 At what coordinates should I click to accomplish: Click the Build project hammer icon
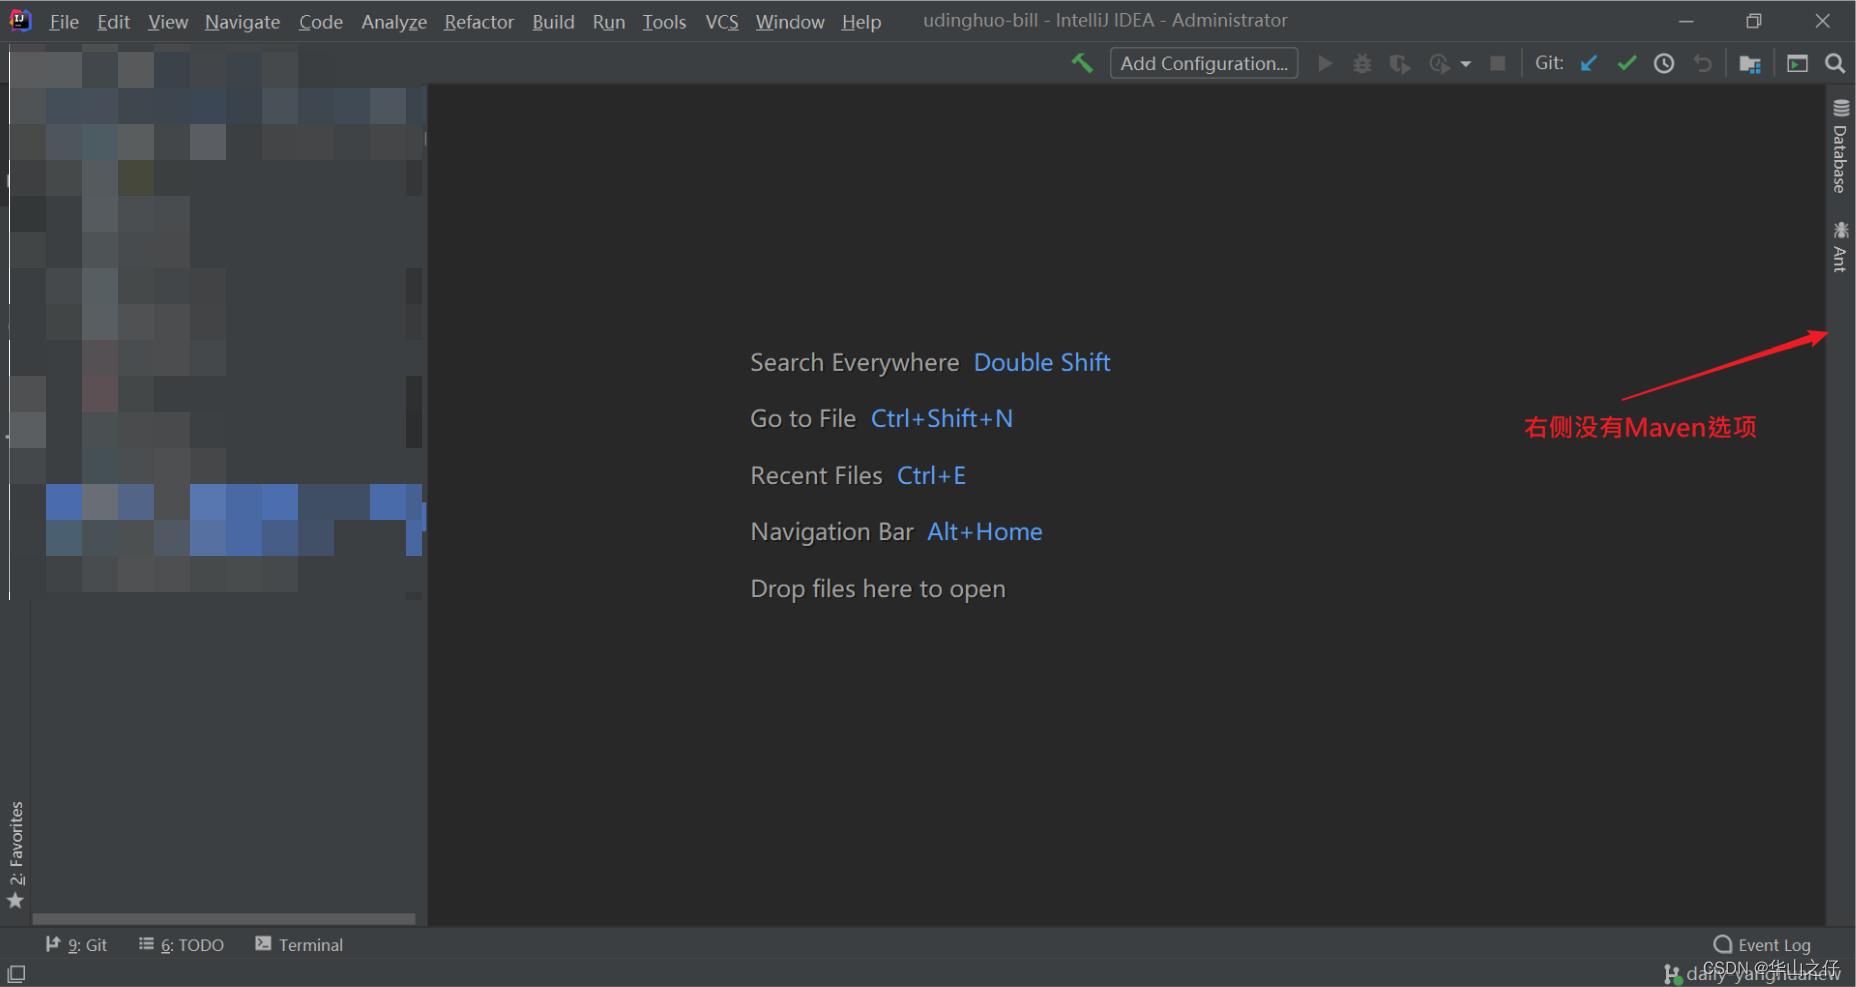(x=1082, y=63)
